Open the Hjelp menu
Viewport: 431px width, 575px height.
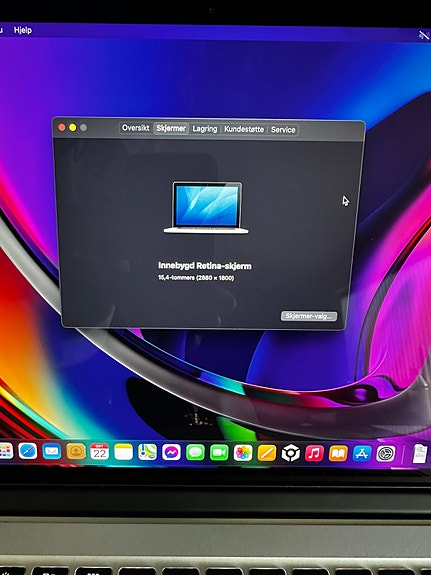pyautogui.click(x=23, y=30)
